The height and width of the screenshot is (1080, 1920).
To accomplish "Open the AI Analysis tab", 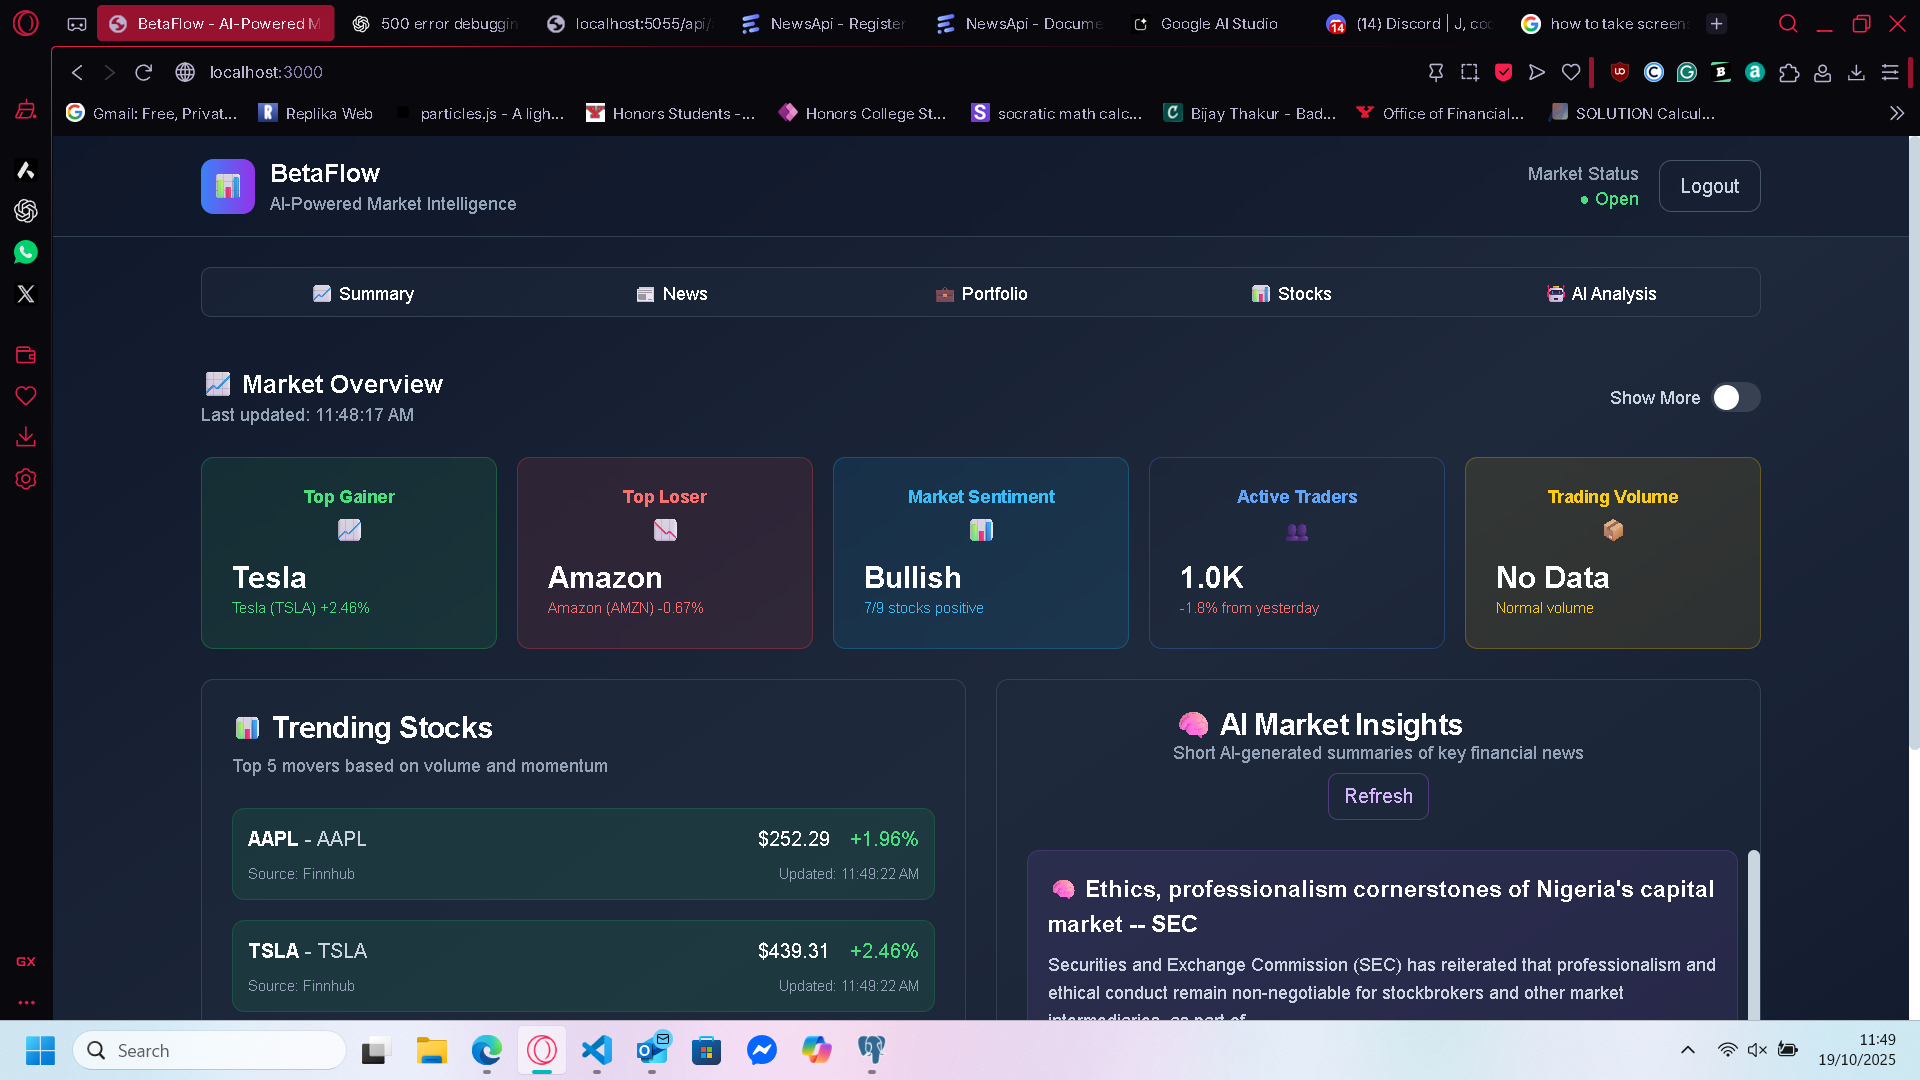I will 1600,294.
